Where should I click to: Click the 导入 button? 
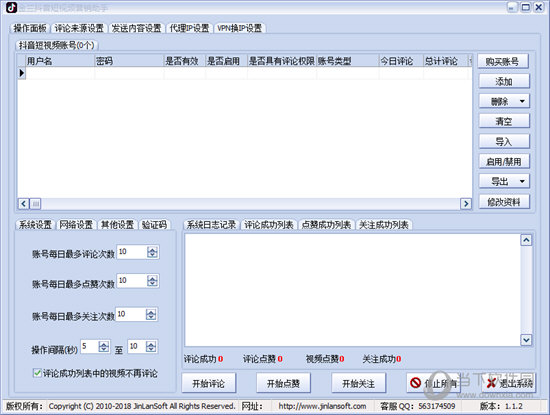(504, 141)
